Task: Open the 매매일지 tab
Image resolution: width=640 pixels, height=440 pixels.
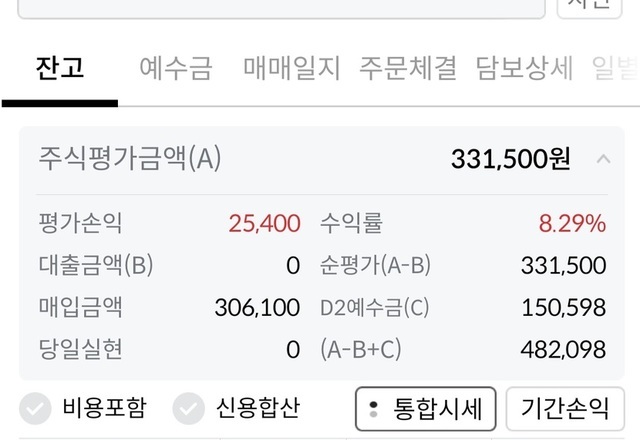Action: (292, 68)
